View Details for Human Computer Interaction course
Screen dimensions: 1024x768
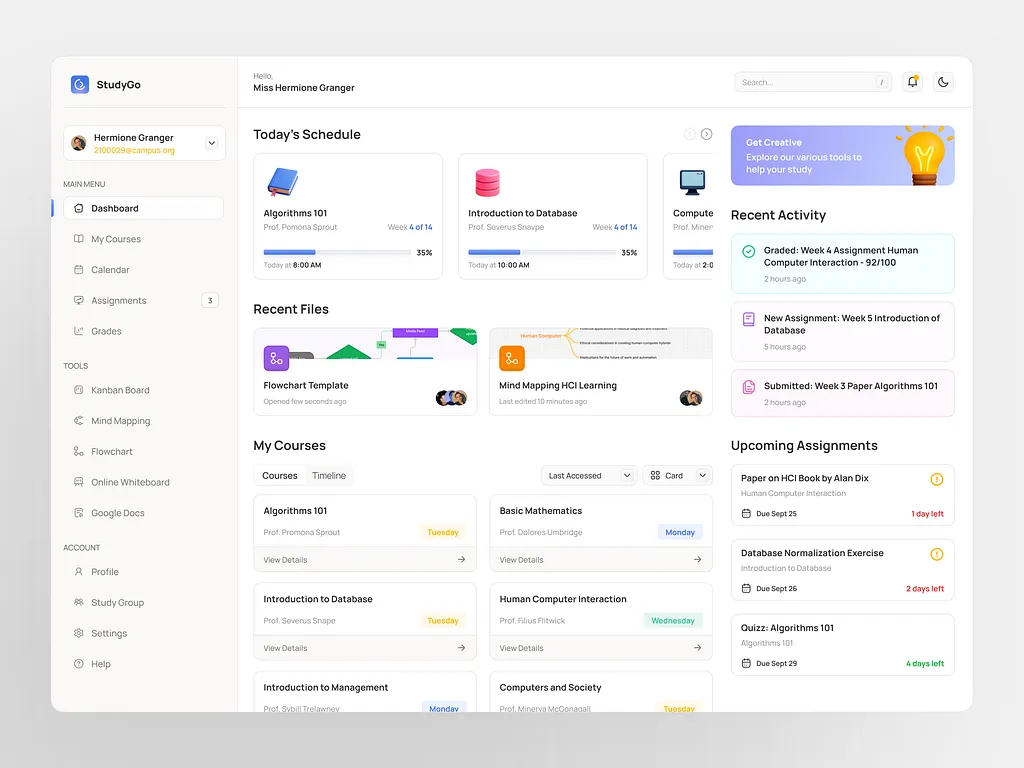click(x=601, y=648)
